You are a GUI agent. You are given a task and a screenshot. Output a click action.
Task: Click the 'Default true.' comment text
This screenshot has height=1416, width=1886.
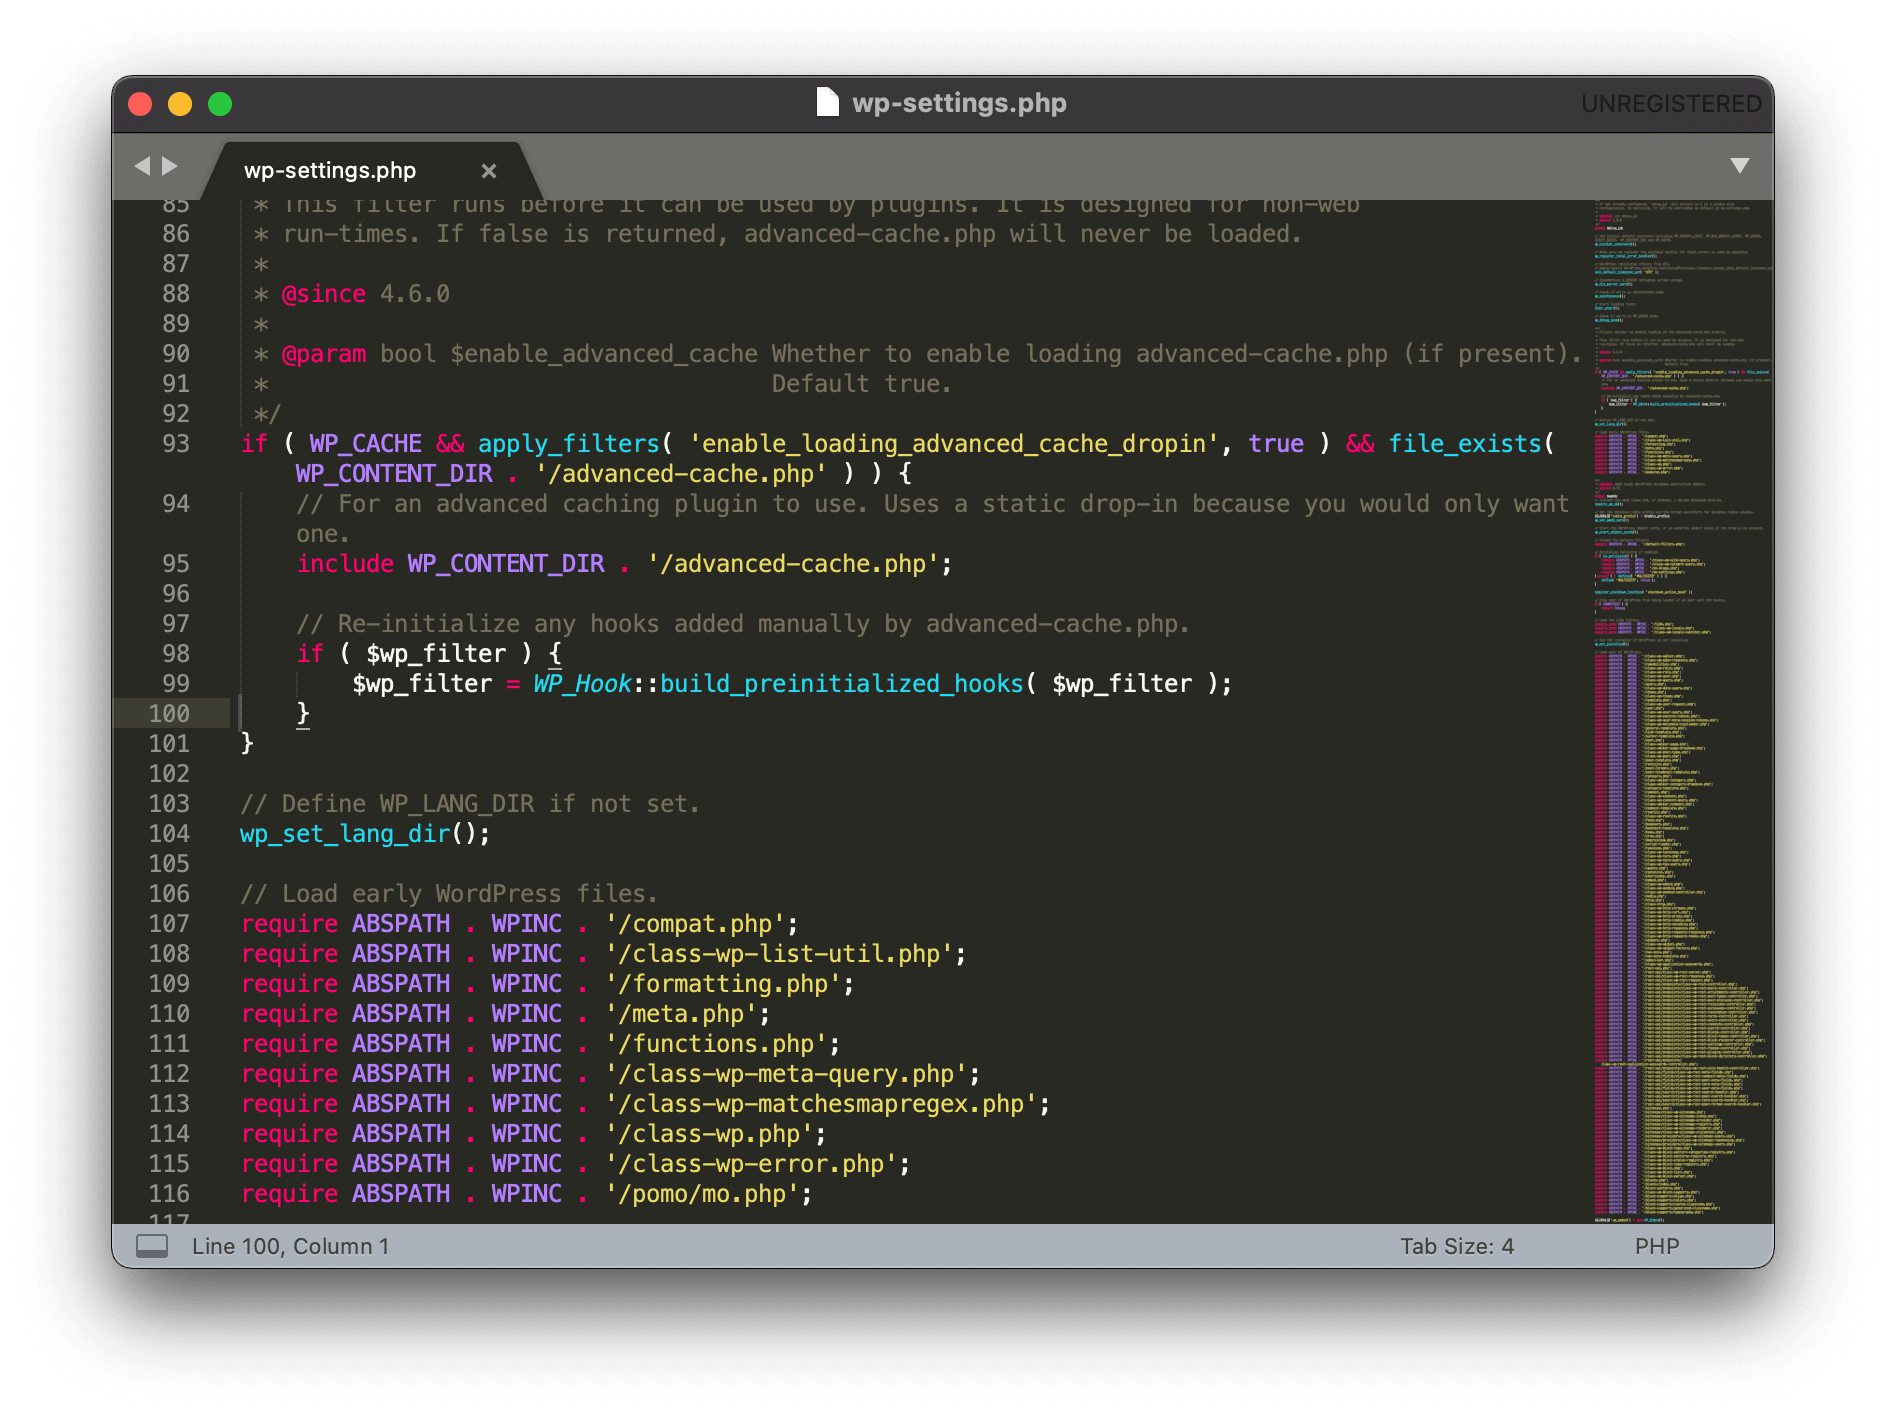tap(861, 384)
